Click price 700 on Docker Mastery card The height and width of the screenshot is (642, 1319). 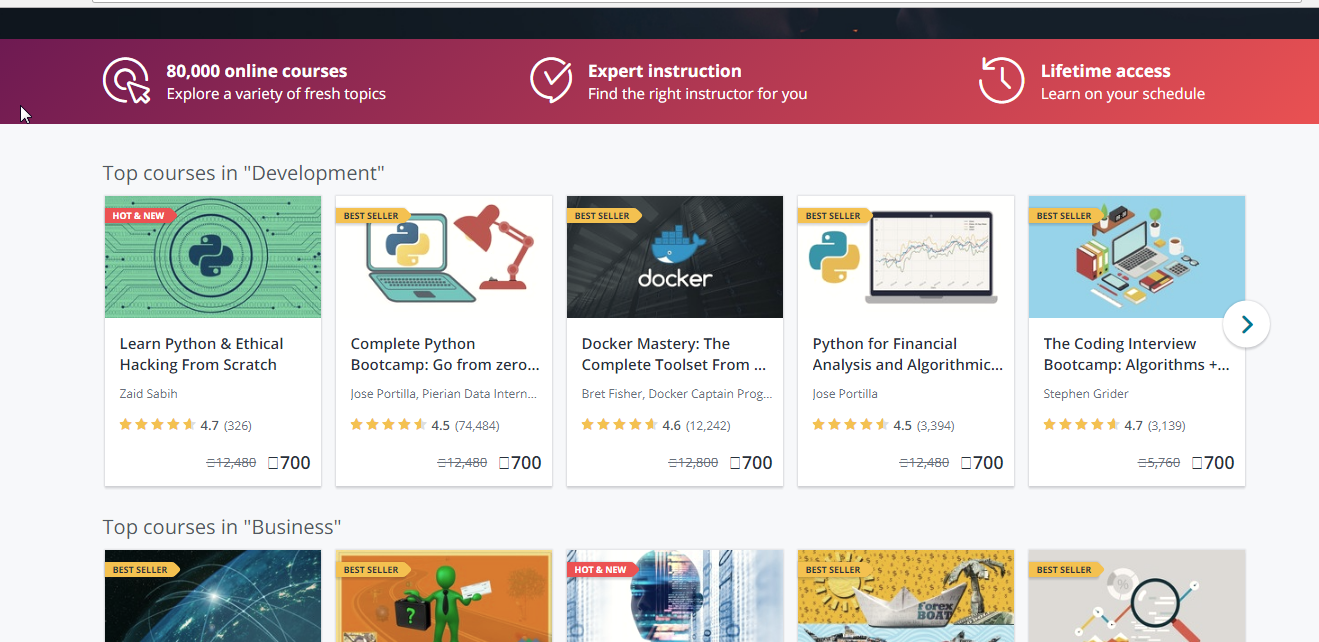click(751, 463)
